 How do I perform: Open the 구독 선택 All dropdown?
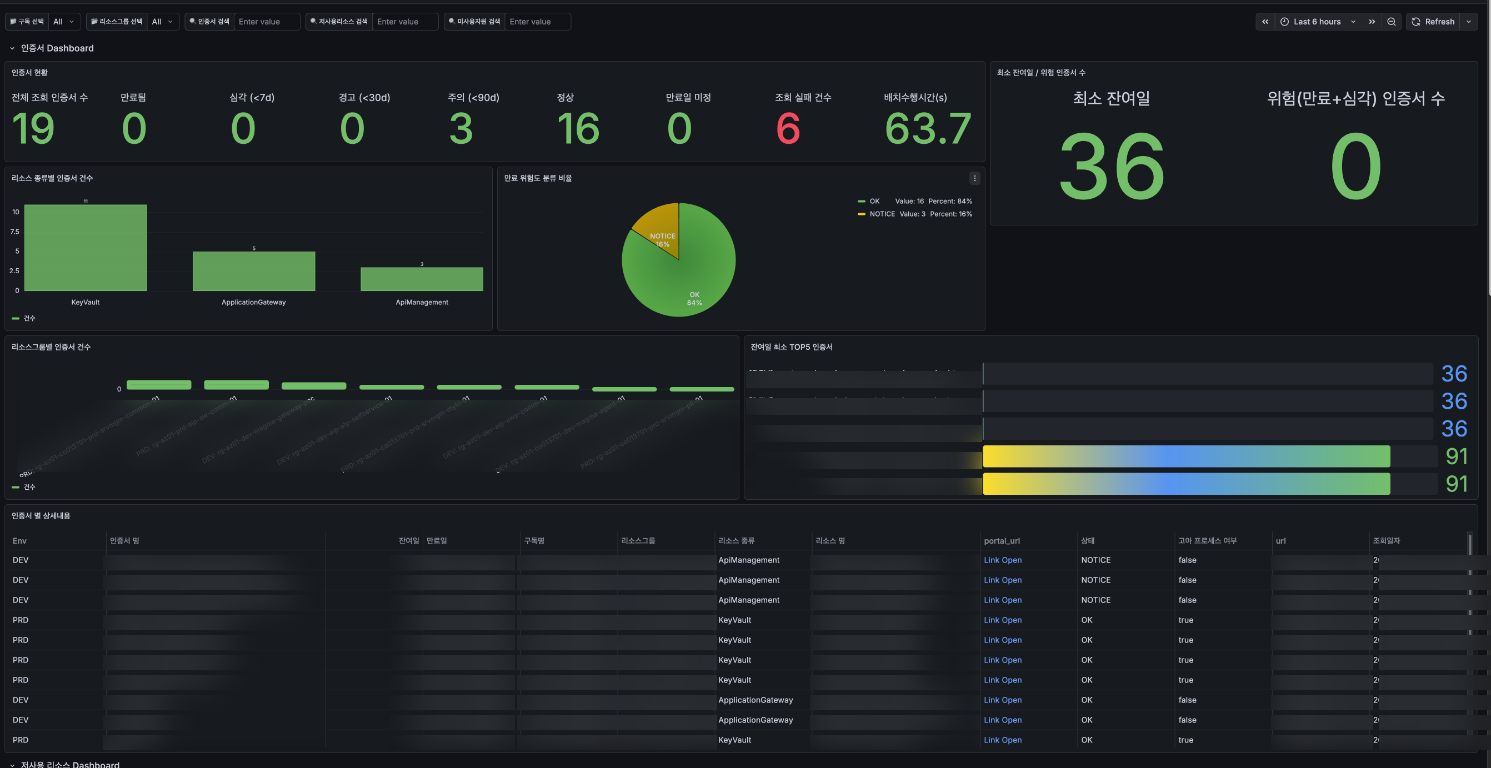(64, 21)
